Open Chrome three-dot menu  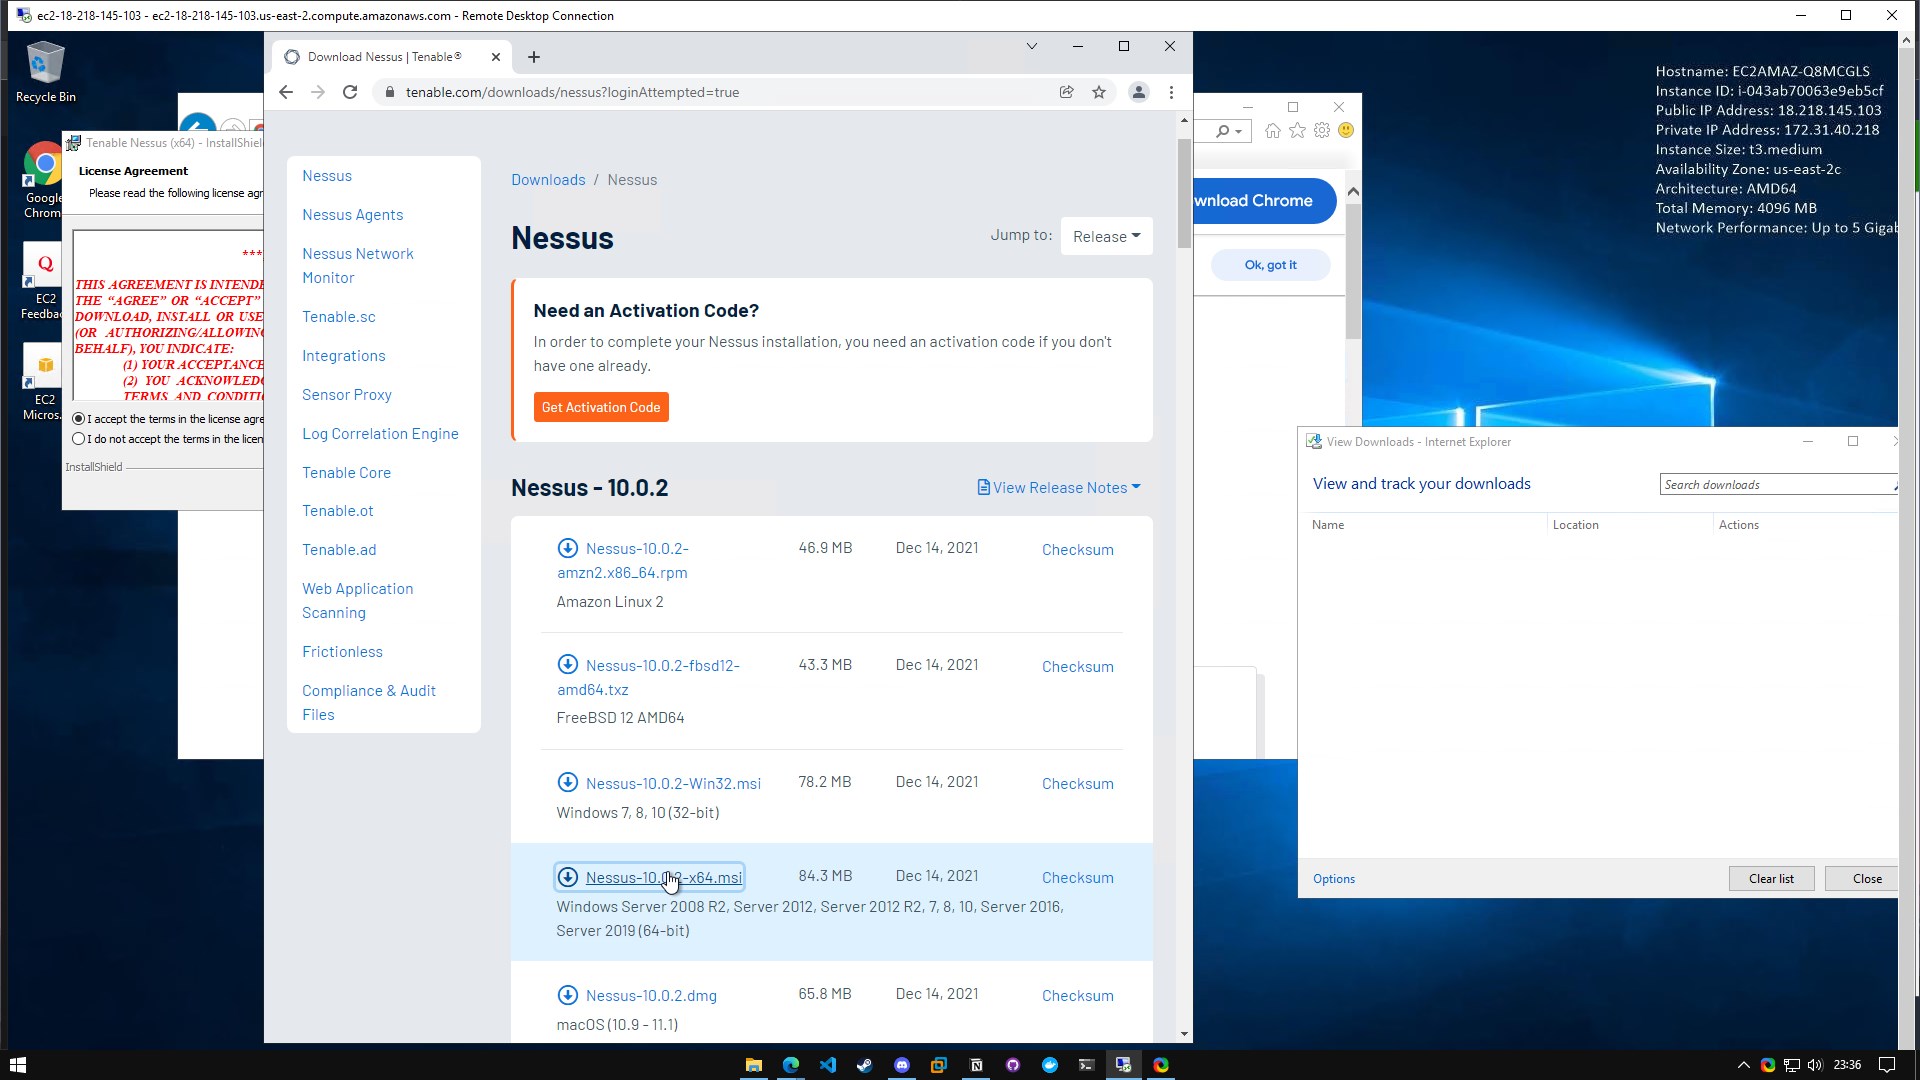pos(1171,92)
